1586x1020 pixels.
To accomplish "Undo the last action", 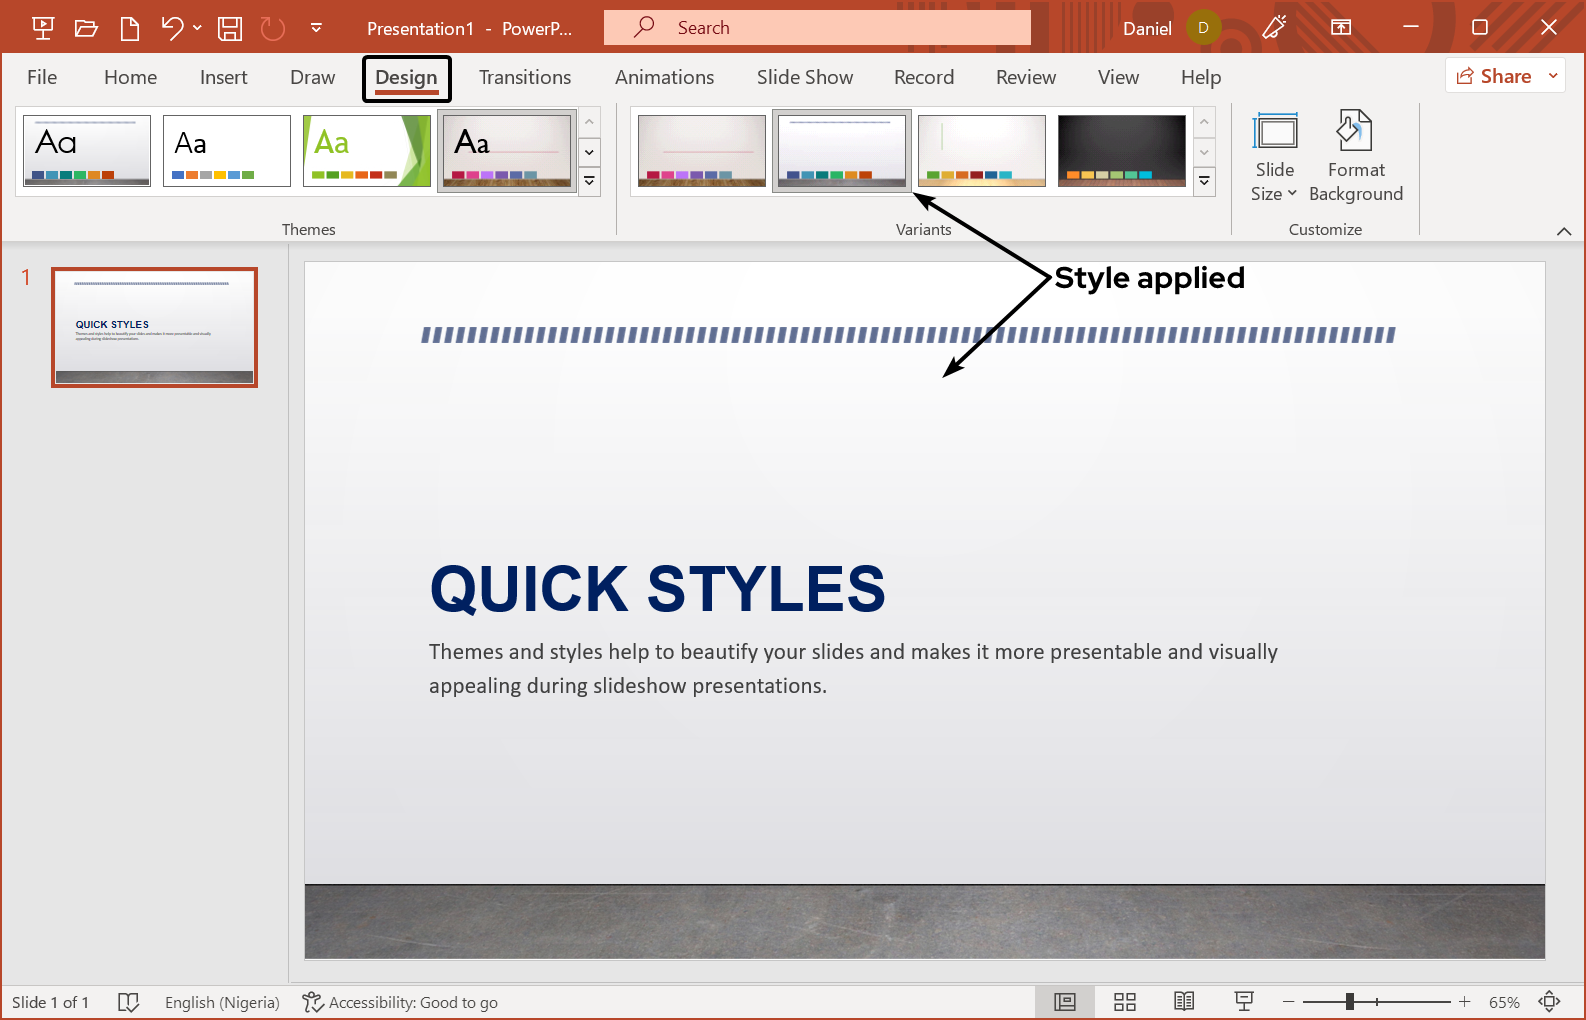I will [x=172, y=28].
